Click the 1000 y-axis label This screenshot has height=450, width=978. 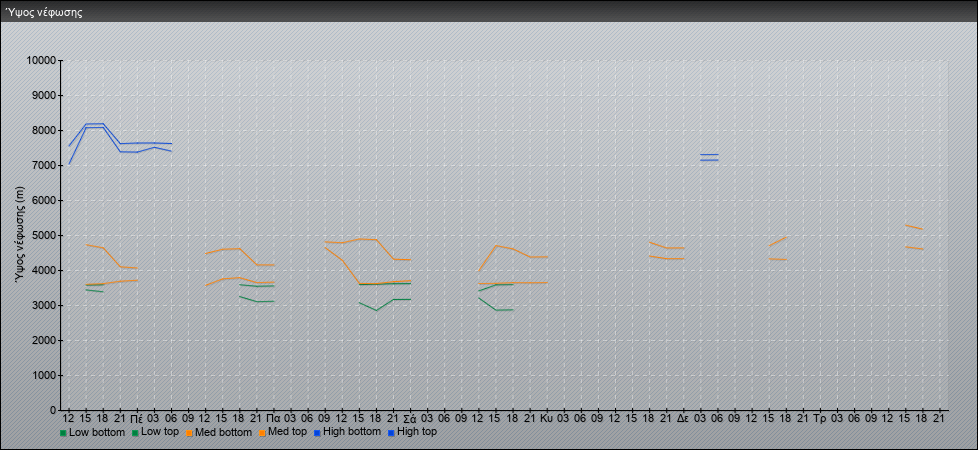[44, 375]
